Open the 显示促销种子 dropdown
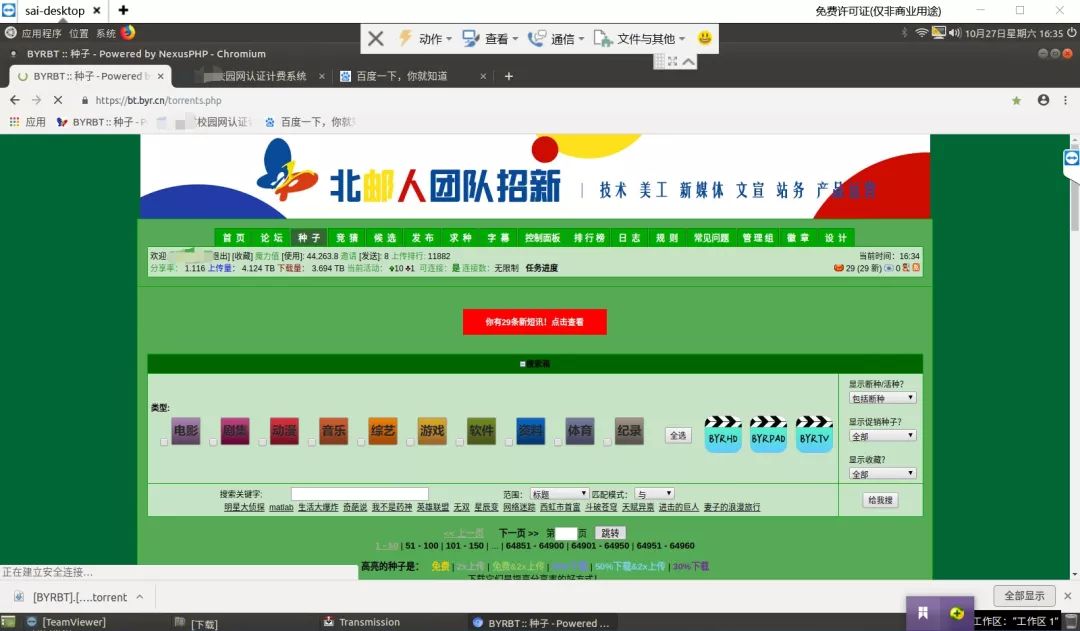Viewport: 1080px width, 631px height. click(882, 436)
